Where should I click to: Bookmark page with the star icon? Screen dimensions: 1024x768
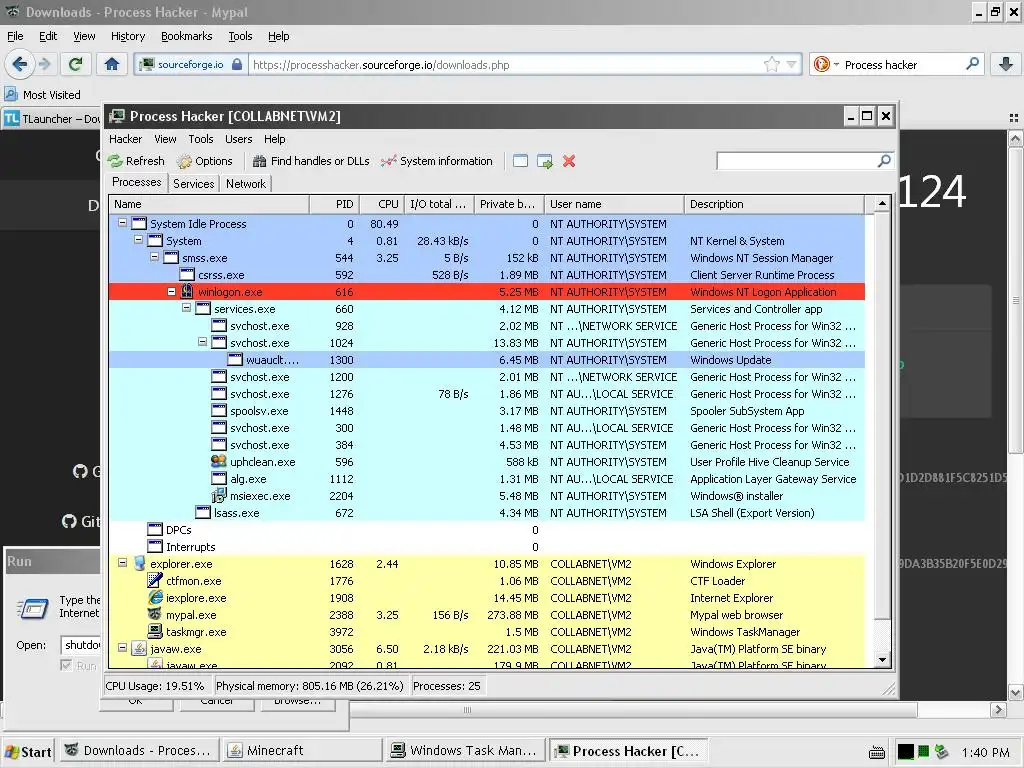point(772,64)
